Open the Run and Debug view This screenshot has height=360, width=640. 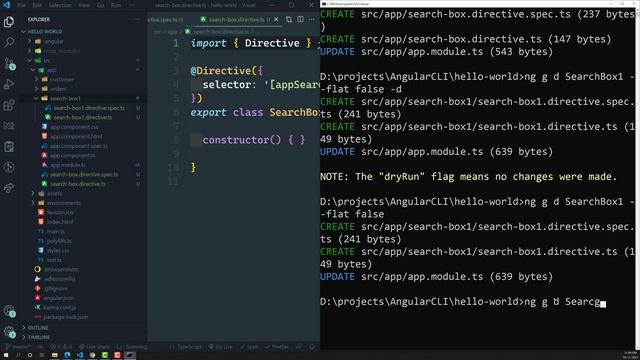[9, 84]
